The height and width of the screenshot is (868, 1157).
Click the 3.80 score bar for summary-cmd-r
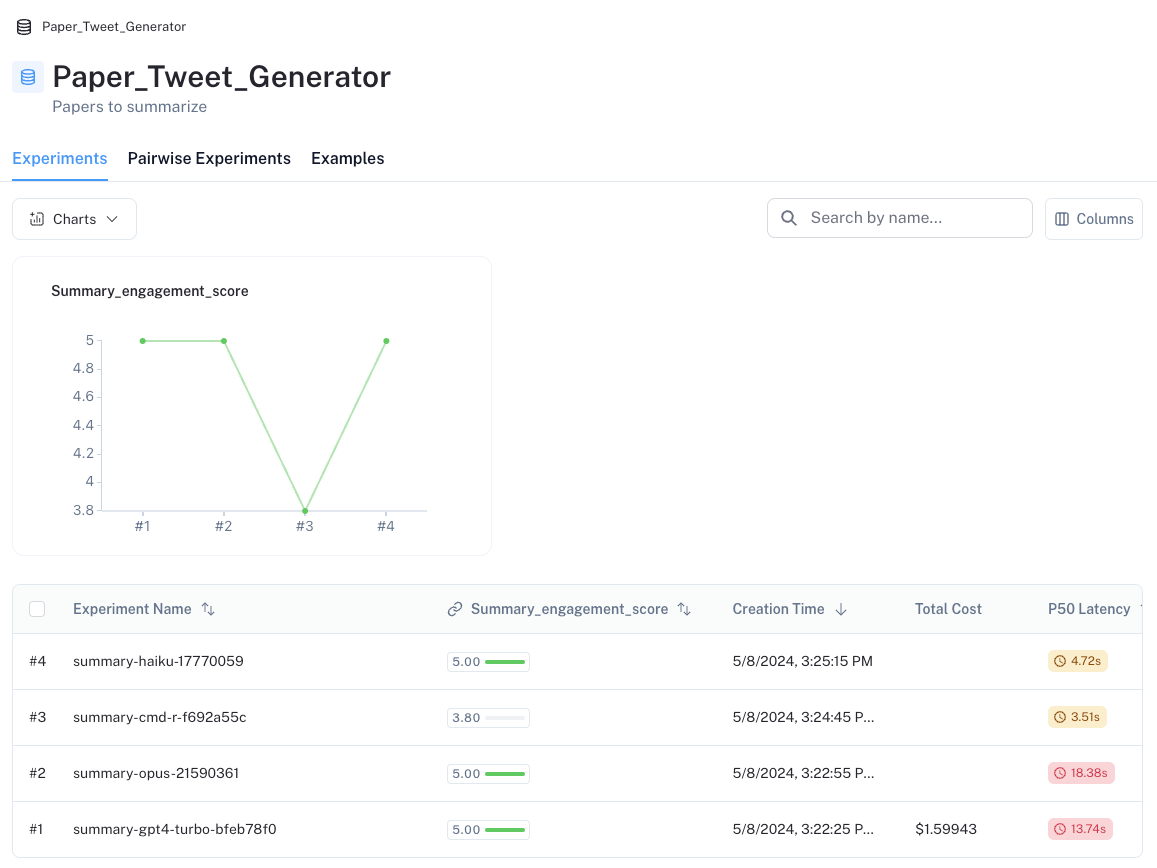488,717
